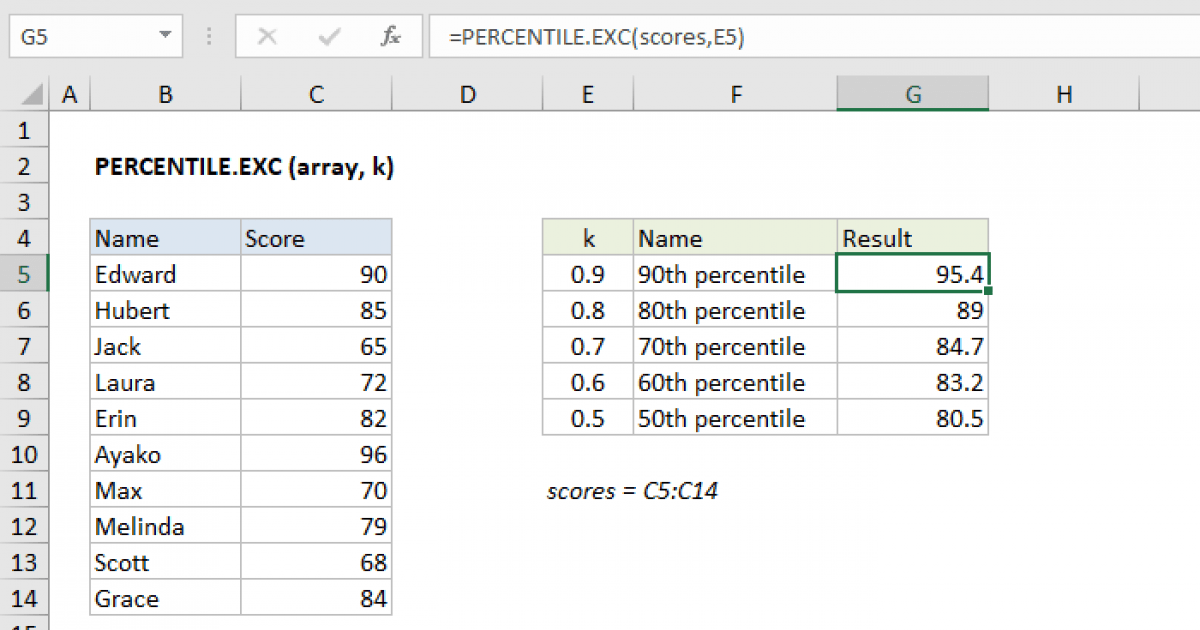Click the fill handle on cell G5
Image resolution: width=1200 pixels, height=630 pixels.
pos(988,289)
